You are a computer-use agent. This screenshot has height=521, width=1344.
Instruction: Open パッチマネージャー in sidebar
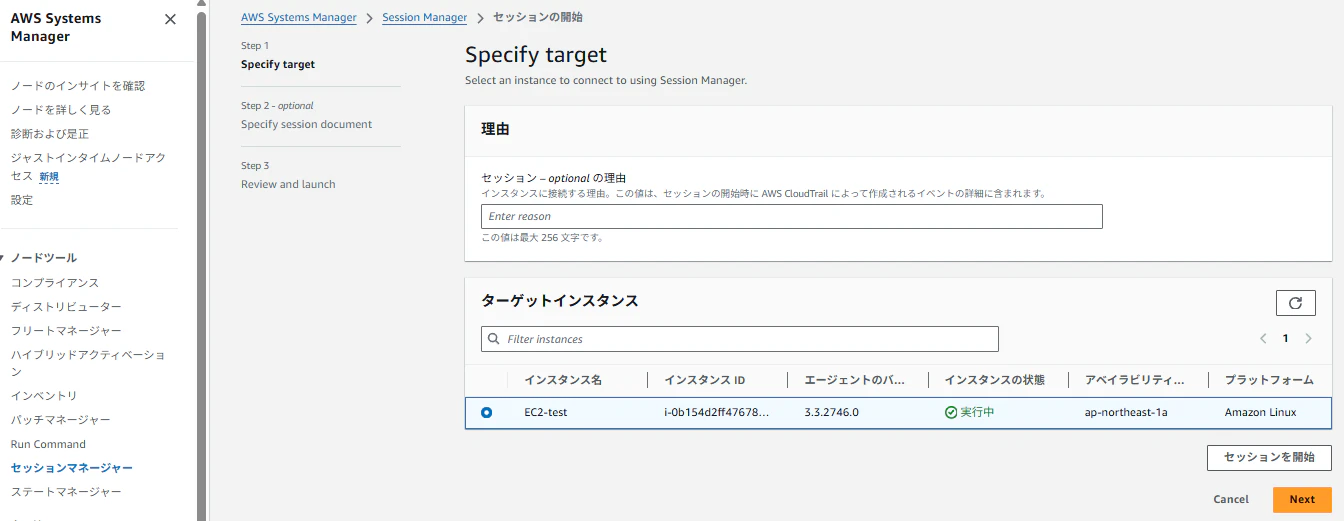pyautogui.click(x=61, y=420)
